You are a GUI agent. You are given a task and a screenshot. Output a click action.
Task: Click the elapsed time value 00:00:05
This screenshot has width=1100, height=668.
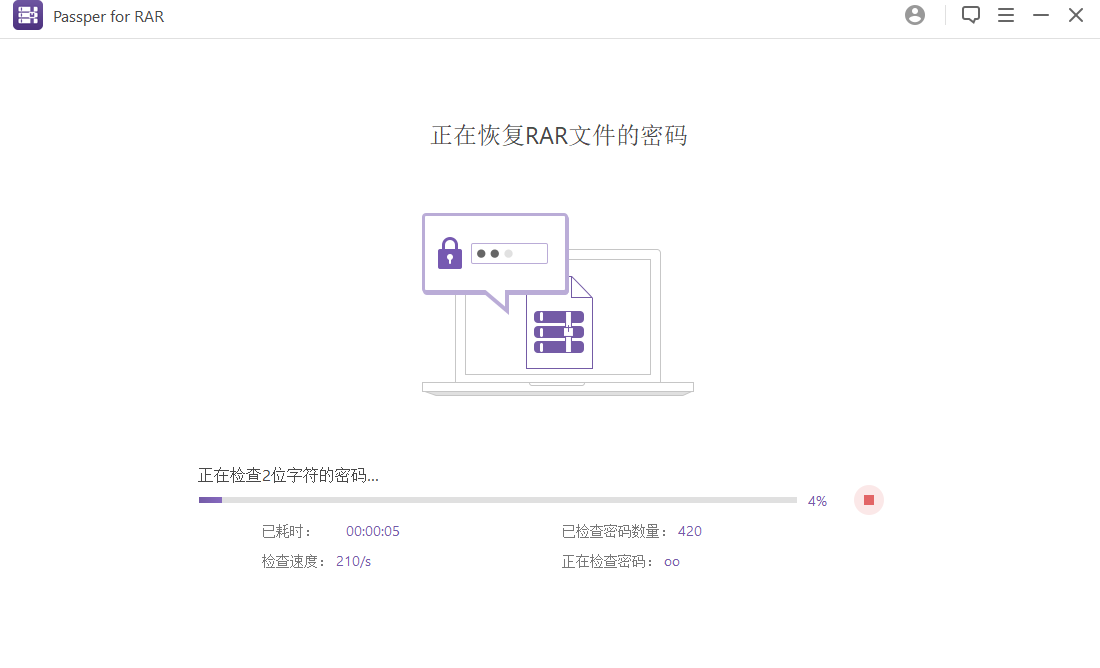coord(372,531)
